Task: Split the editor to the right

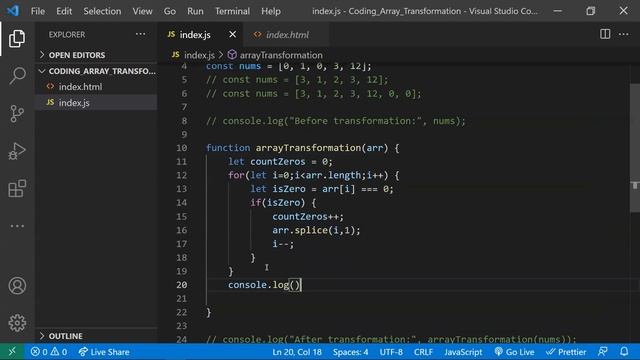Action: (605, 34)
